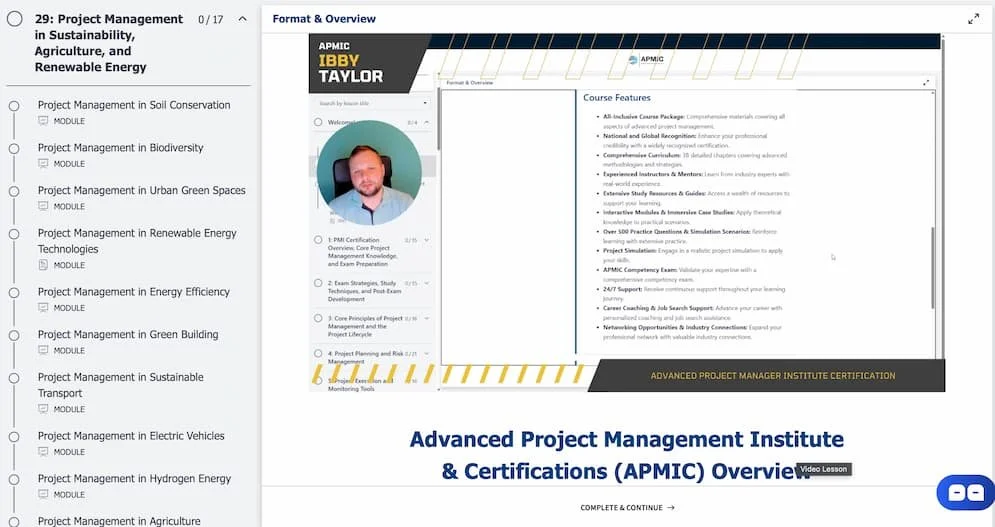Open Project Management in Sustainable Transport module
Viewport: 995px width, 527px height.
coord(121,385)
